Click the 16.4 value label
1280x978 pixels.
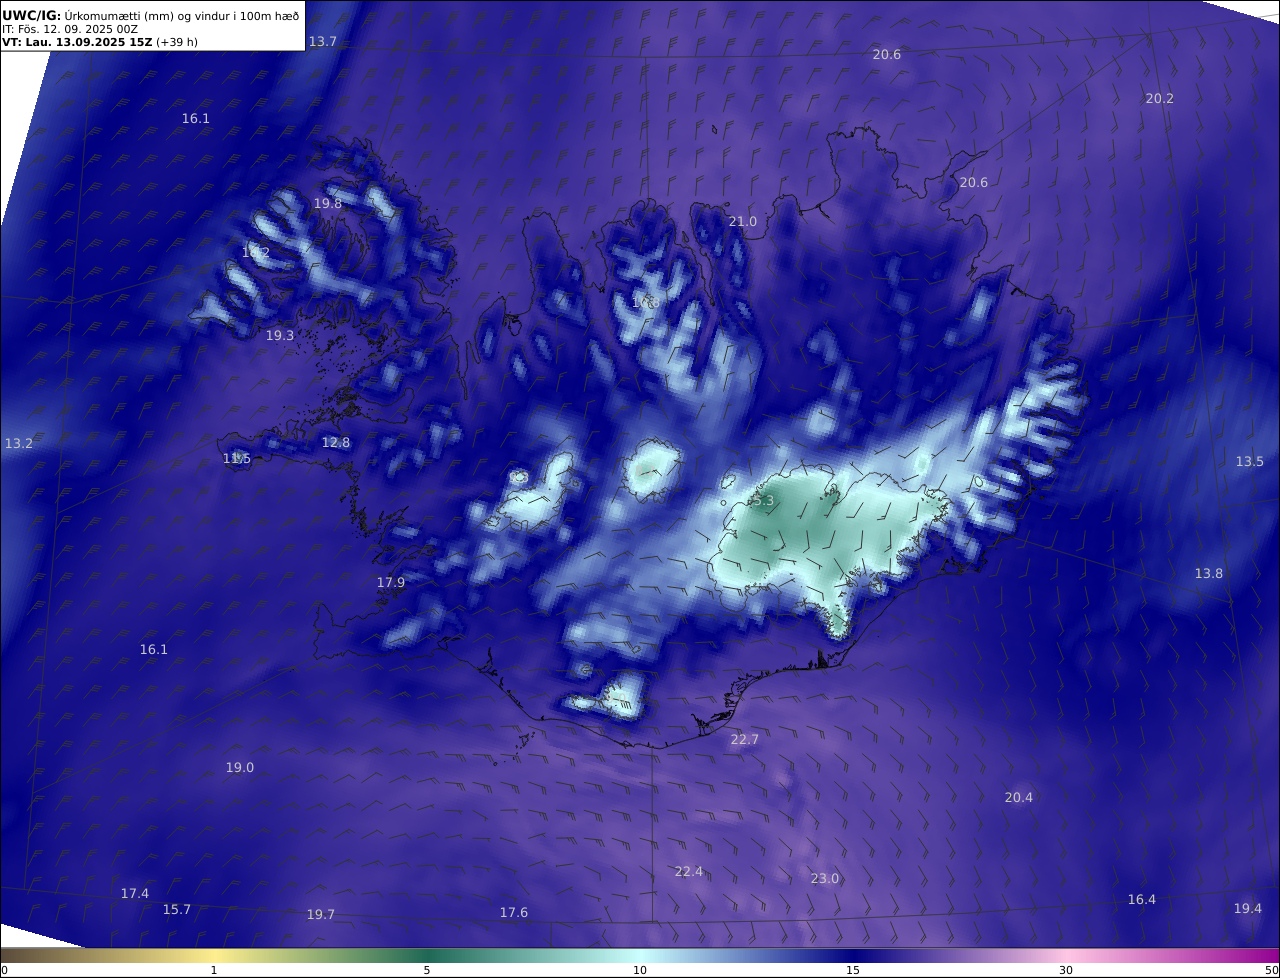tap(1141, 900)
